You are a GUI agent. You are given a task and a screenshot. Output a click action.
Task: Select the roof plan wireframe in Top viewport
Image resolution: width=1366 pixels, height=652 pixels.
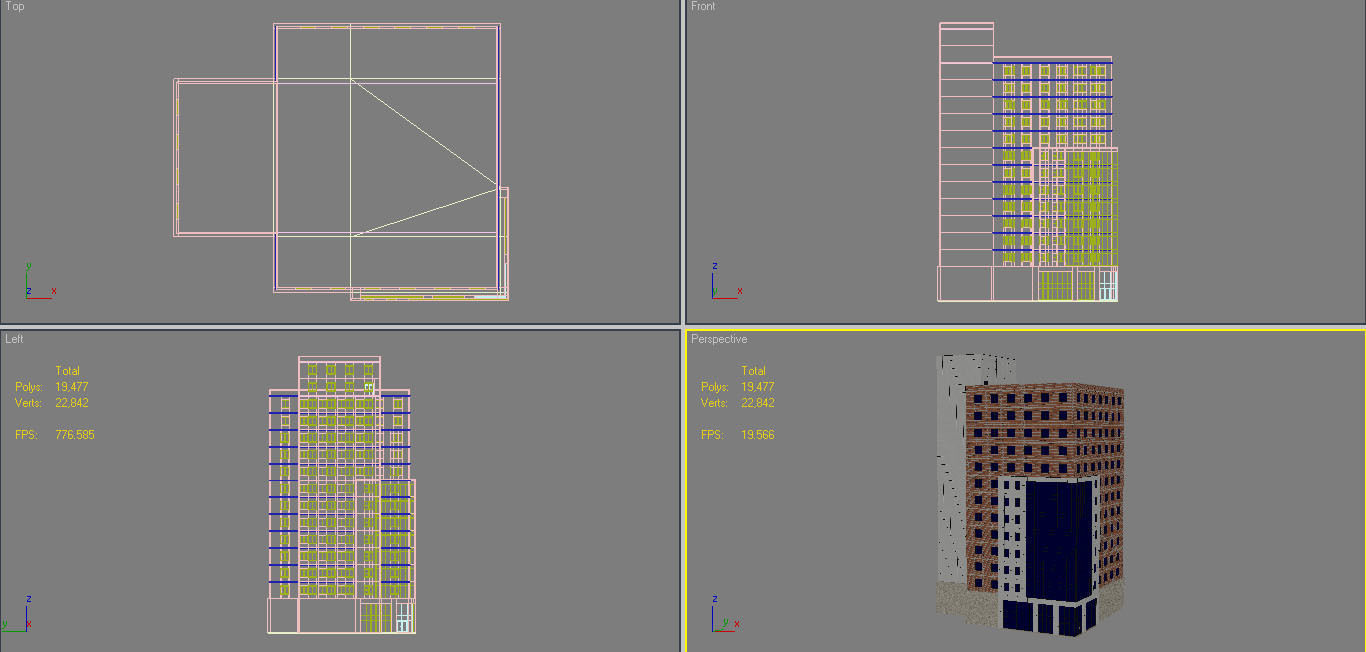pyautogui.click(x=342, y=162)
